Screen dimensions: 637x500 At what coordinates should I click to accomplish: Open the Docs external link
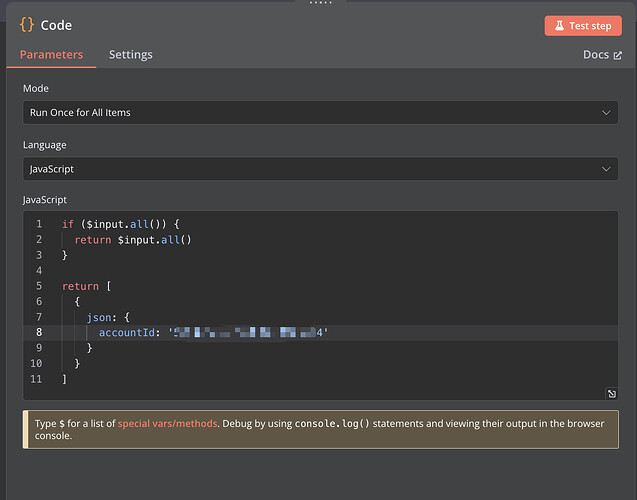click(602, 54)
